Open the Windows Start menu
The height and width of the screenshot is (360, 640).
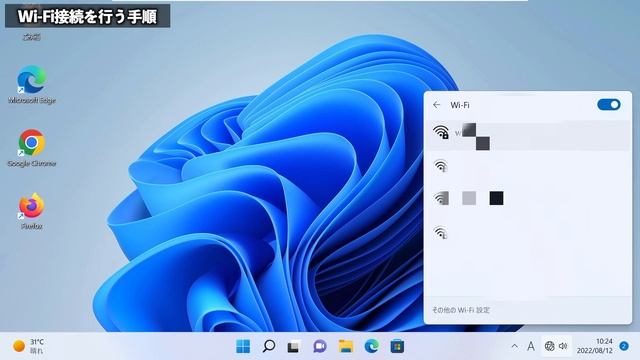[243, 347]
